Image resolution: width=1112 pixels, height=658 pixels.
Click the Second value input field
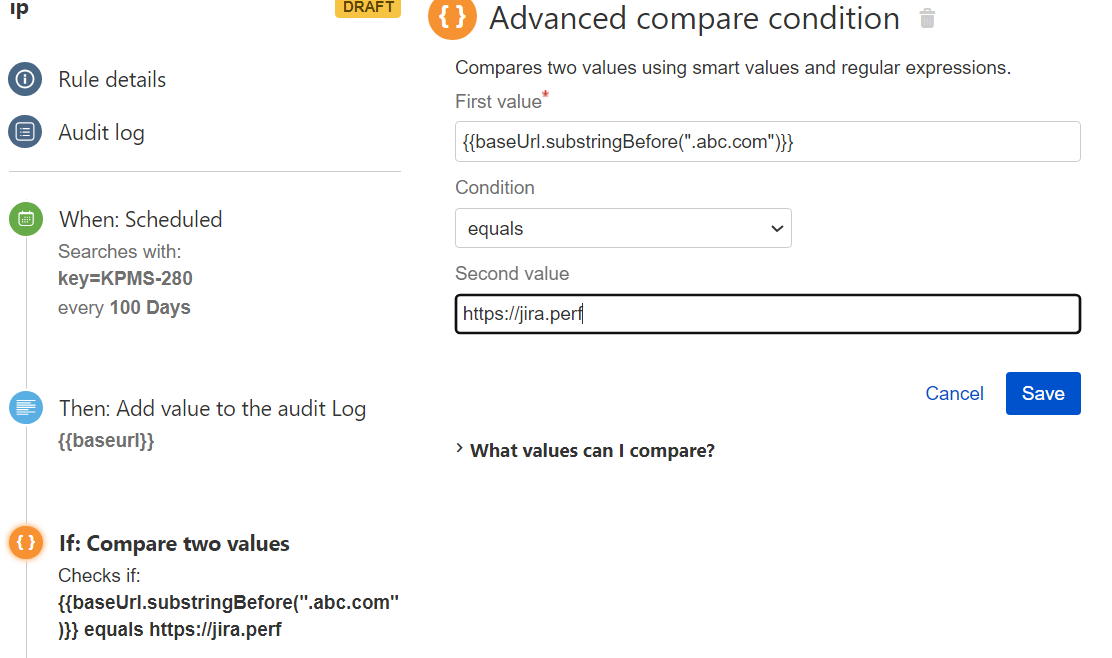[x=768, y=314]
